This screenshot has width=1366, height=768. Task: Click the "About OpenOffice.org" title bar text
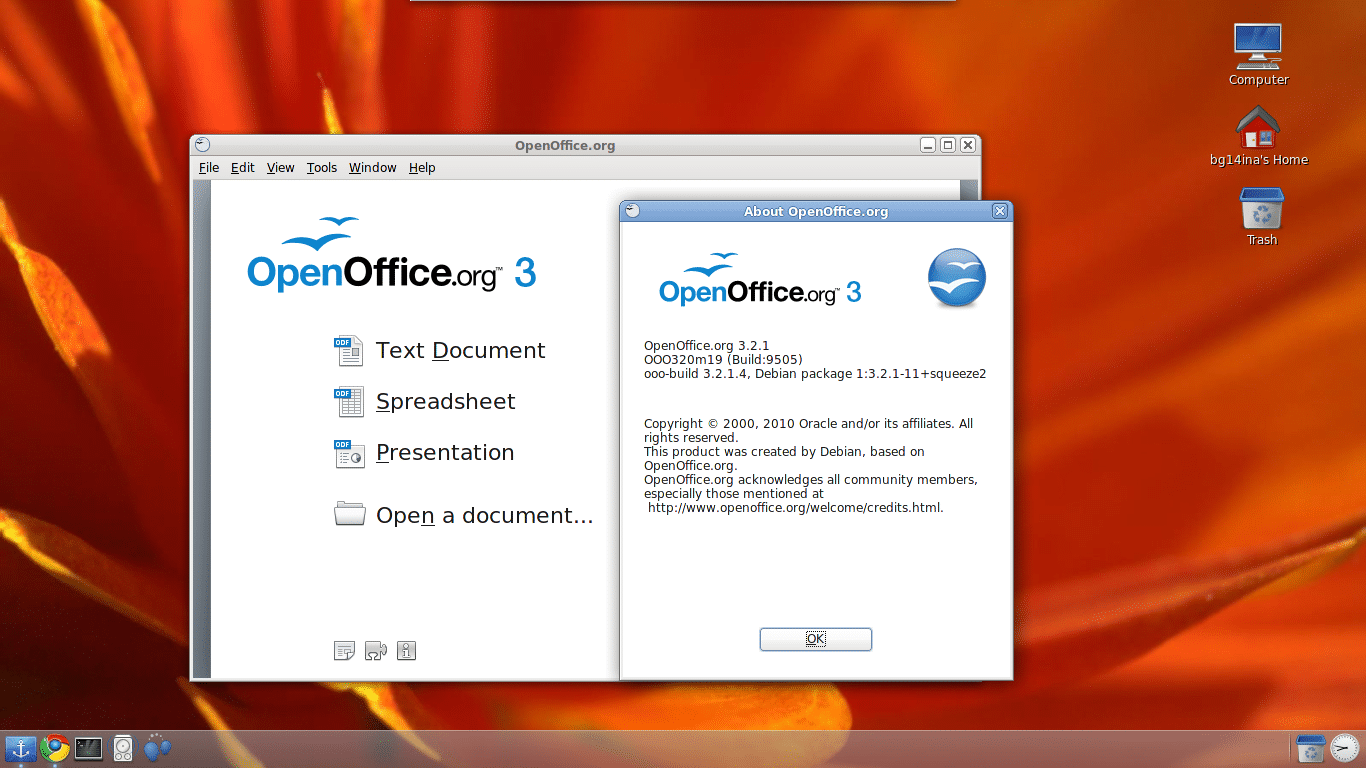(816, 211)
